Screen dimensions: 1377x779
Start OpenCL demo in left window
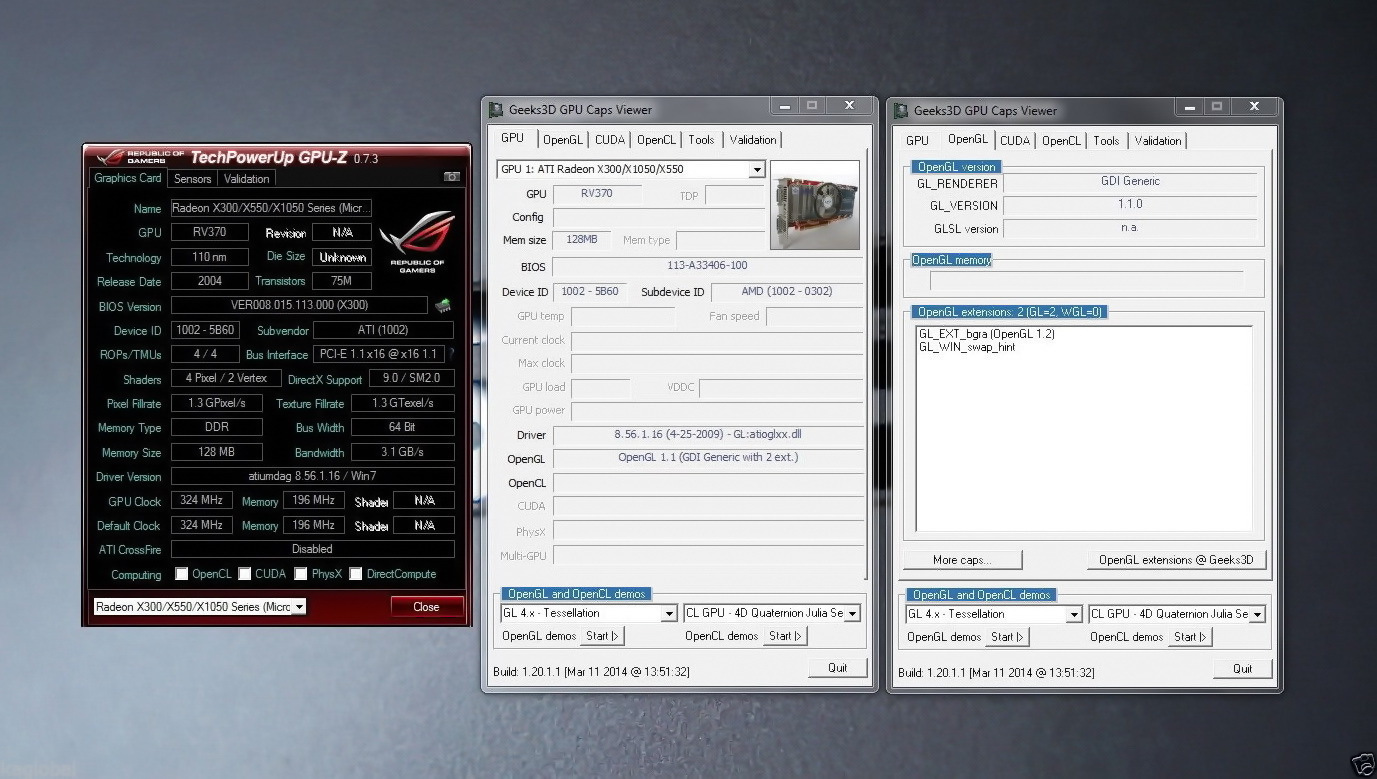click(786, 635)
